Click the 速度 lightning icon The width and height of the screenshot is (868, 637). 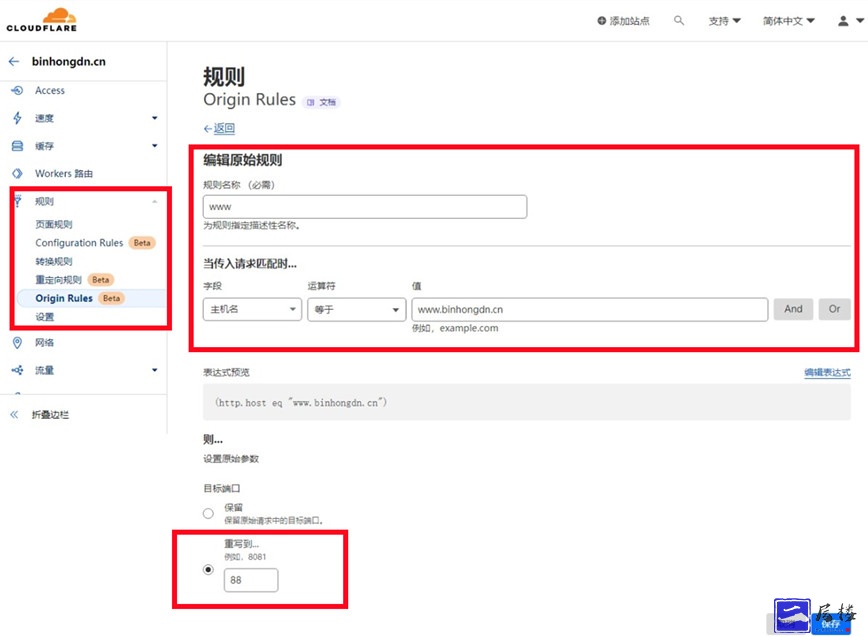click(x=17, y=118)
